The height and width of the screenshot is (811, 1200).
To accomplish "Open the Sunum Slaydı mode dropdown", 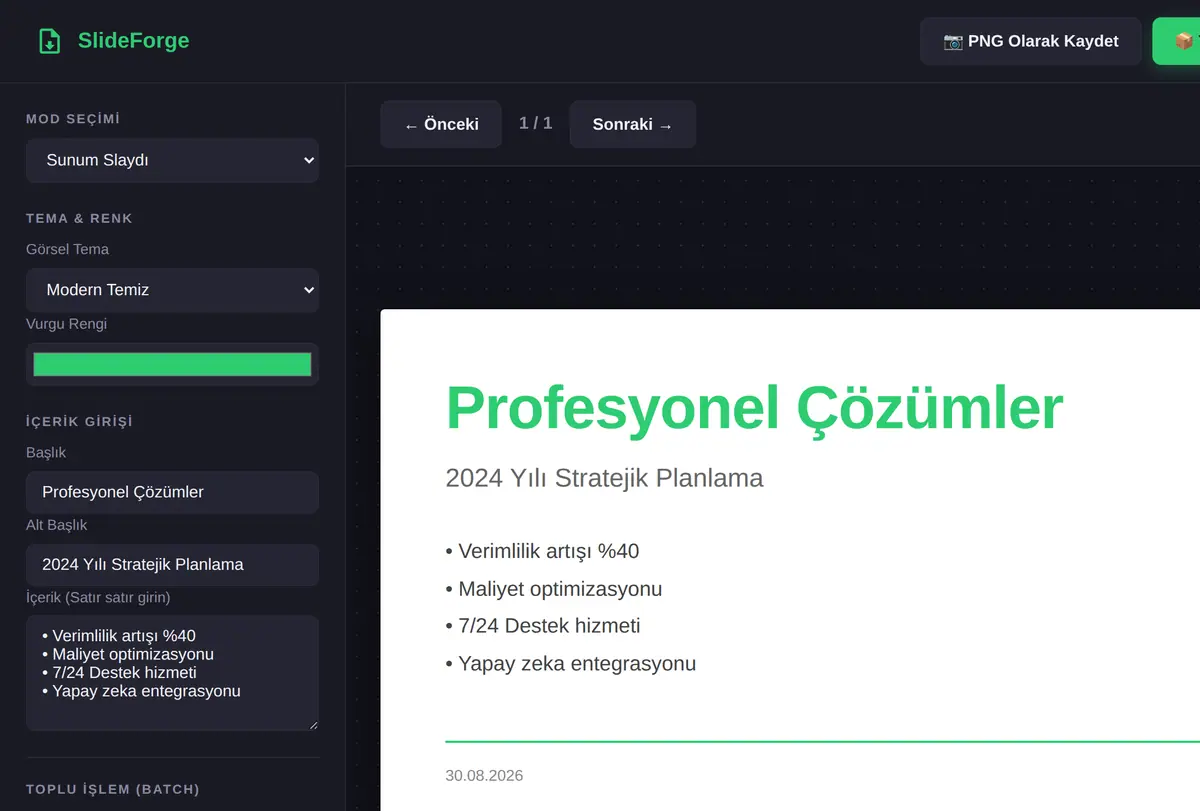I will pos(172,160).
